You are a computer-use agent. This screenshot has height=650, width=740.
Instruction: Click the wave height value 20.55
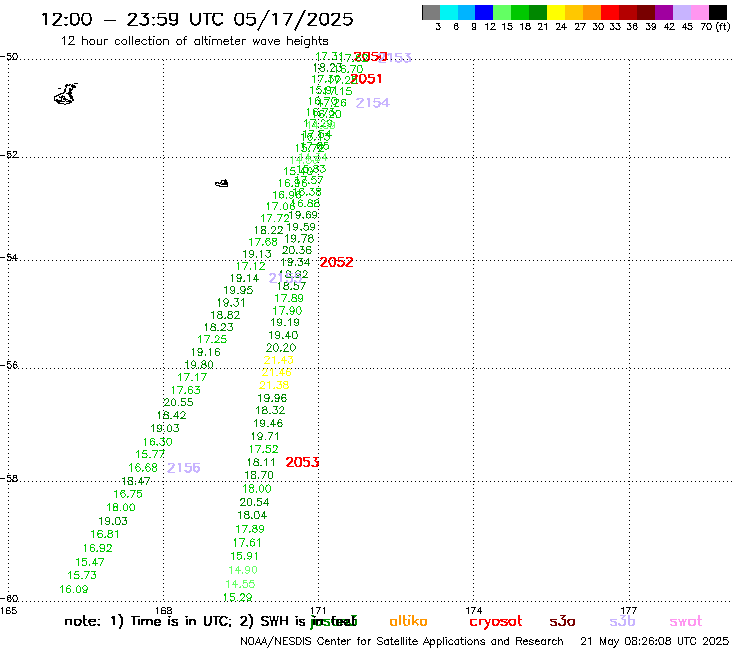pyautogui.click(x=178, y=403)
